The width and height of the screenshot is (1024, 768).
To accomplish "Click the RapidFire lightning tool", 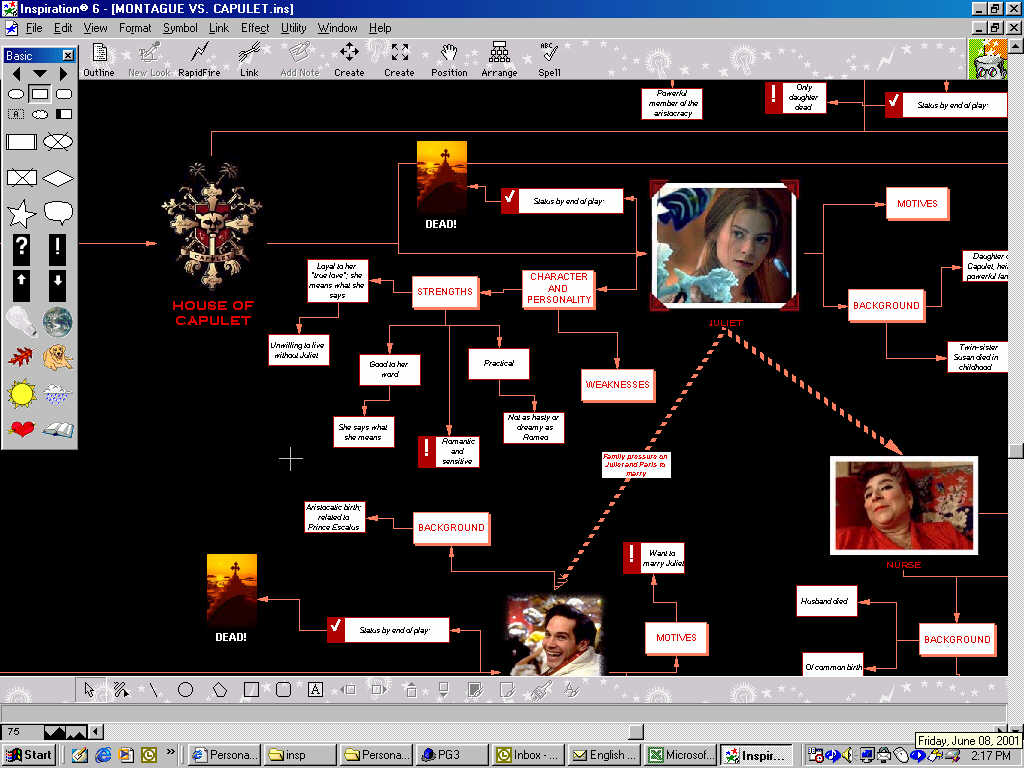I will (x=200, y=58).
